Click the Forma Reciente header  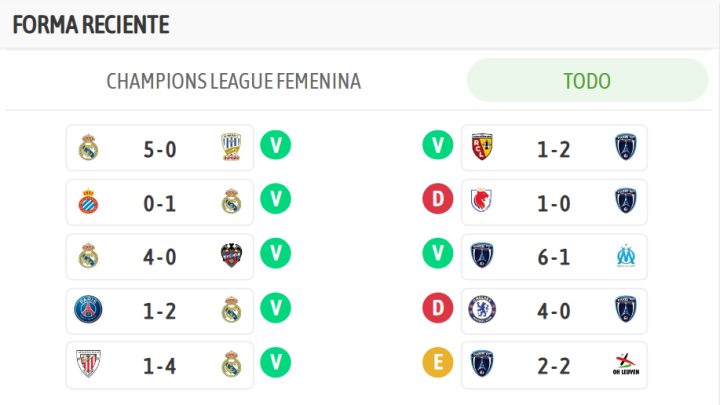(91, 25)
